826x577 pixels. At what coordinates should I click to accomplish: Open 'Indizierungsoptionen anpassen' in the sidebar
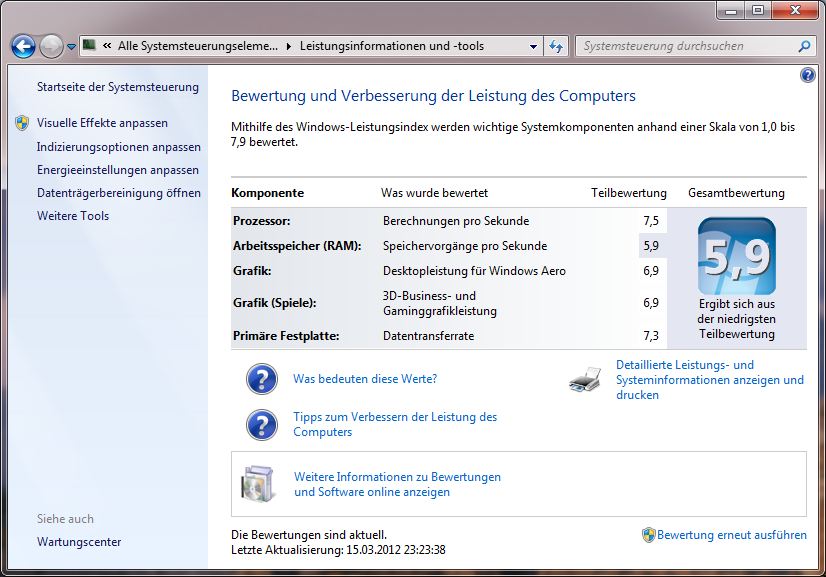(118, 147)
